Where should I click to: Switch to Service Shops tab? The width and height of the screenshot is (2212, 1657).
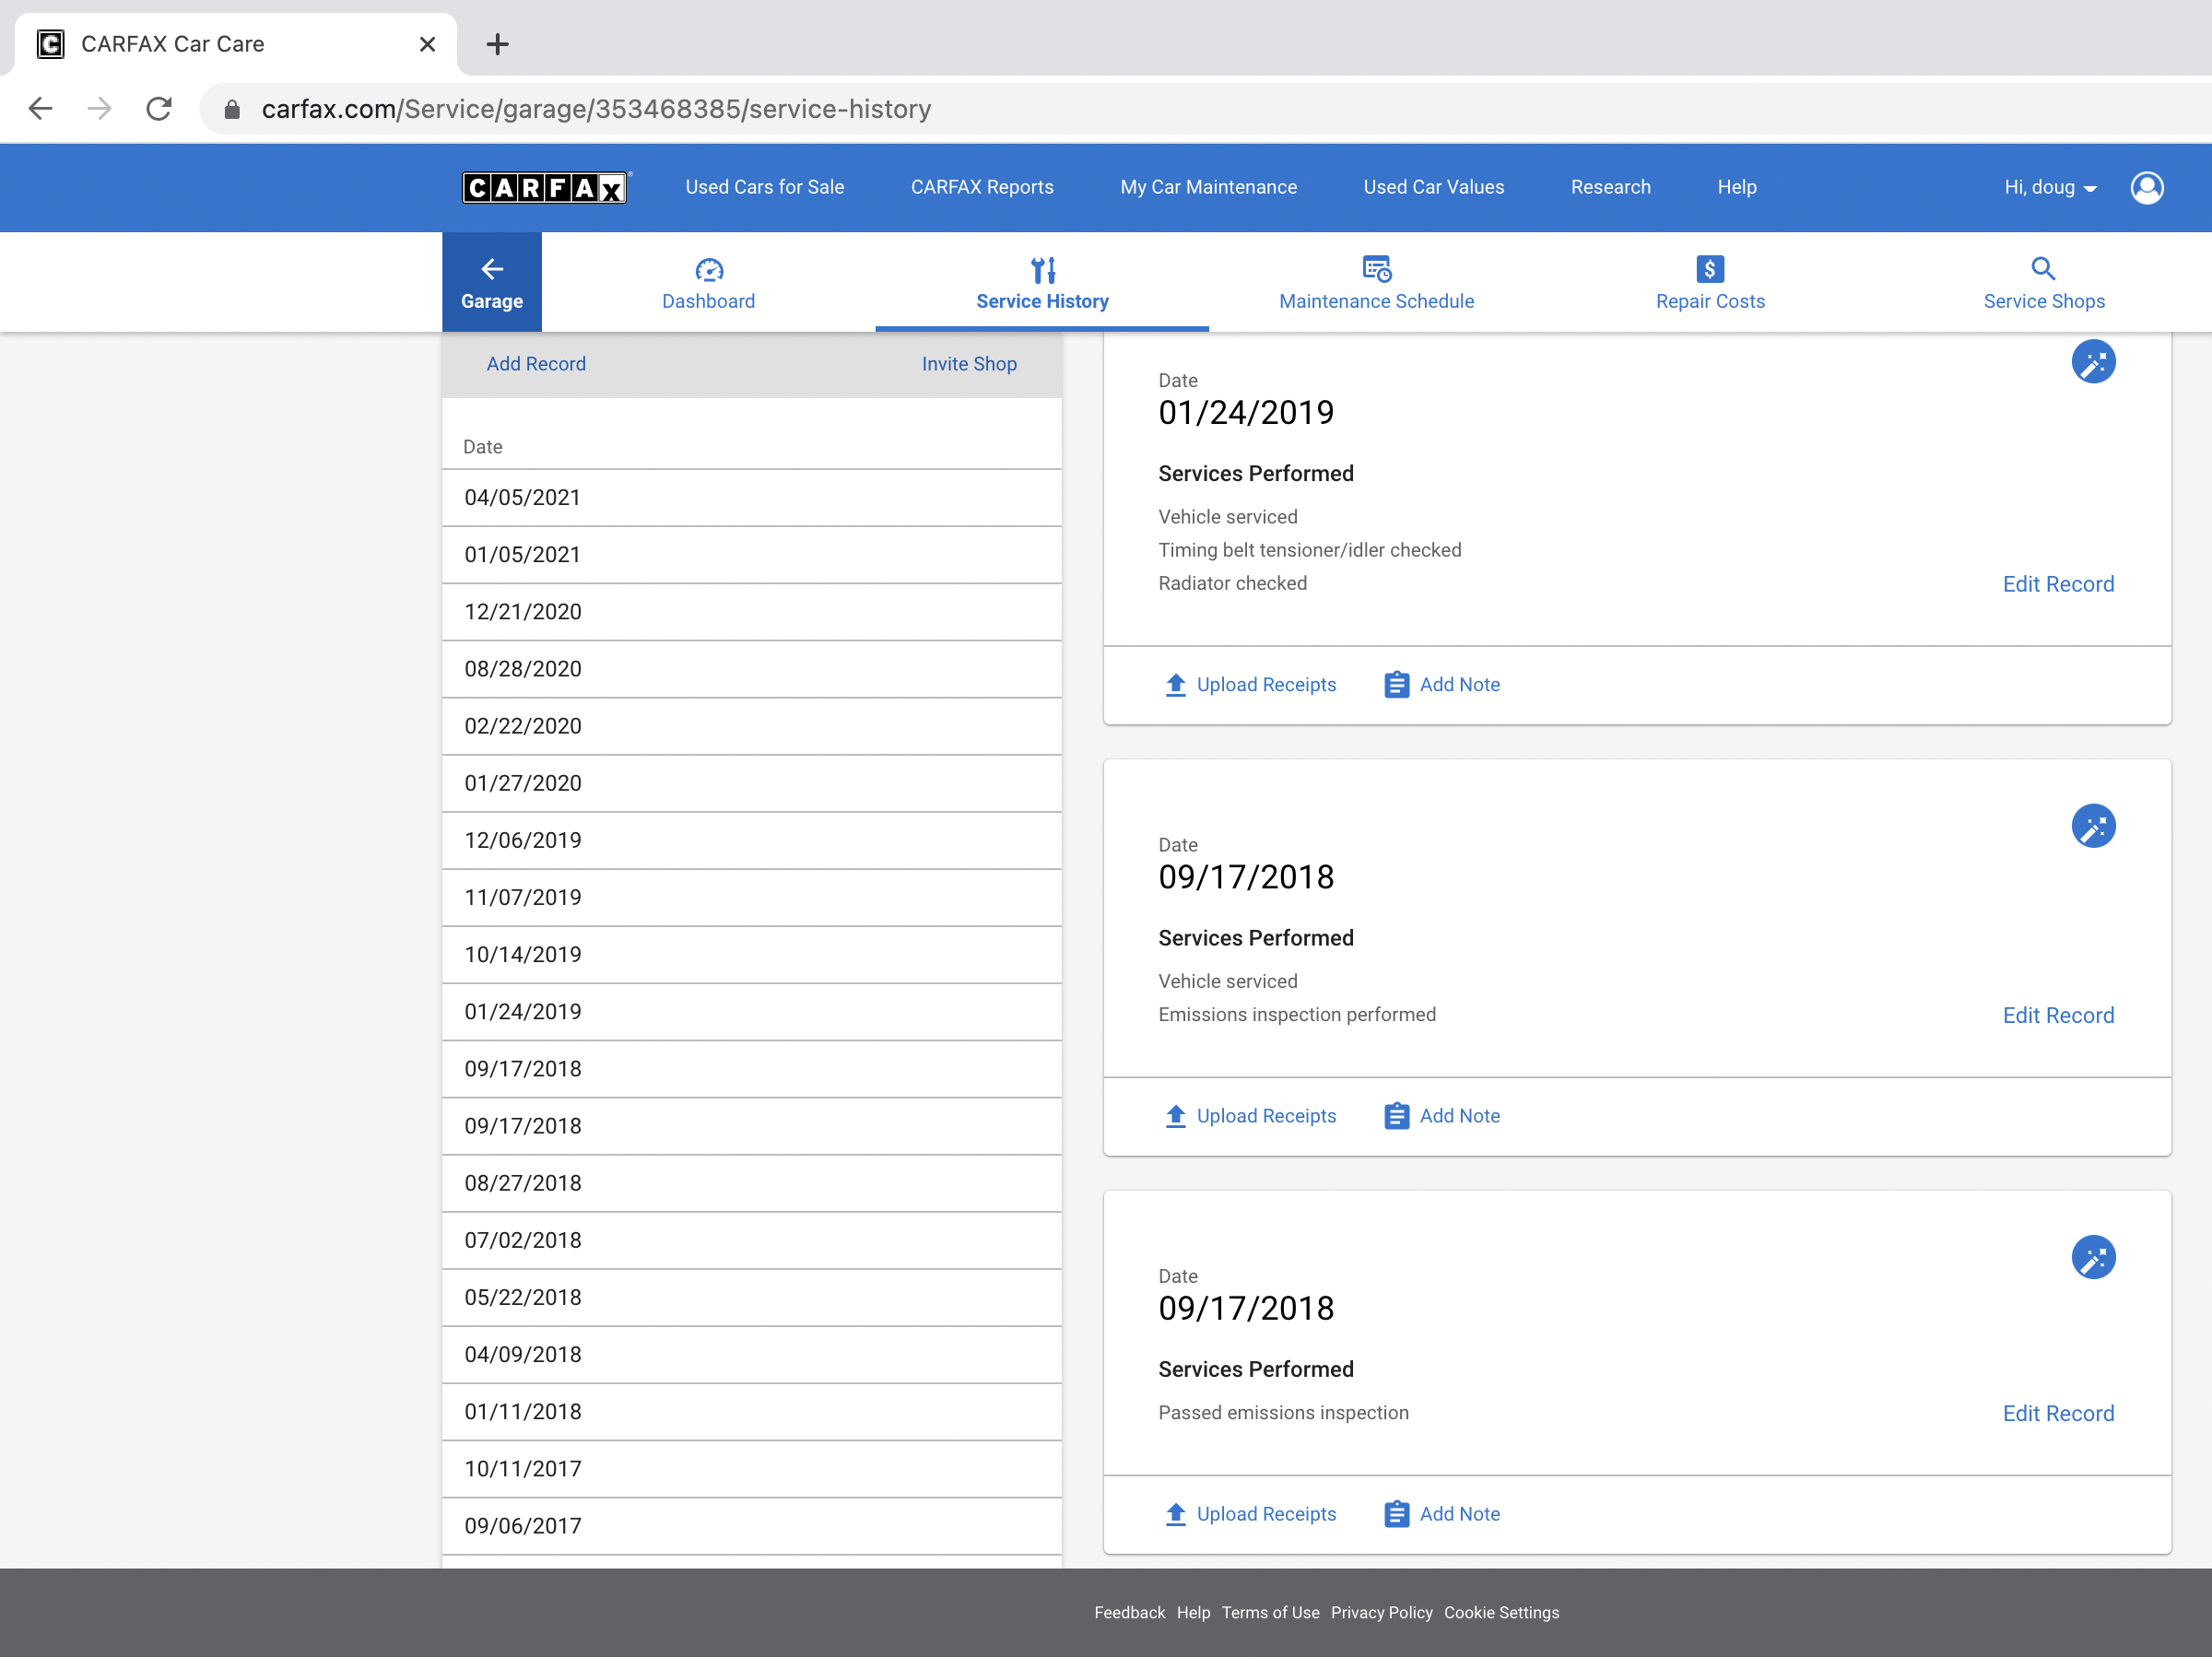pos(2044,282)
